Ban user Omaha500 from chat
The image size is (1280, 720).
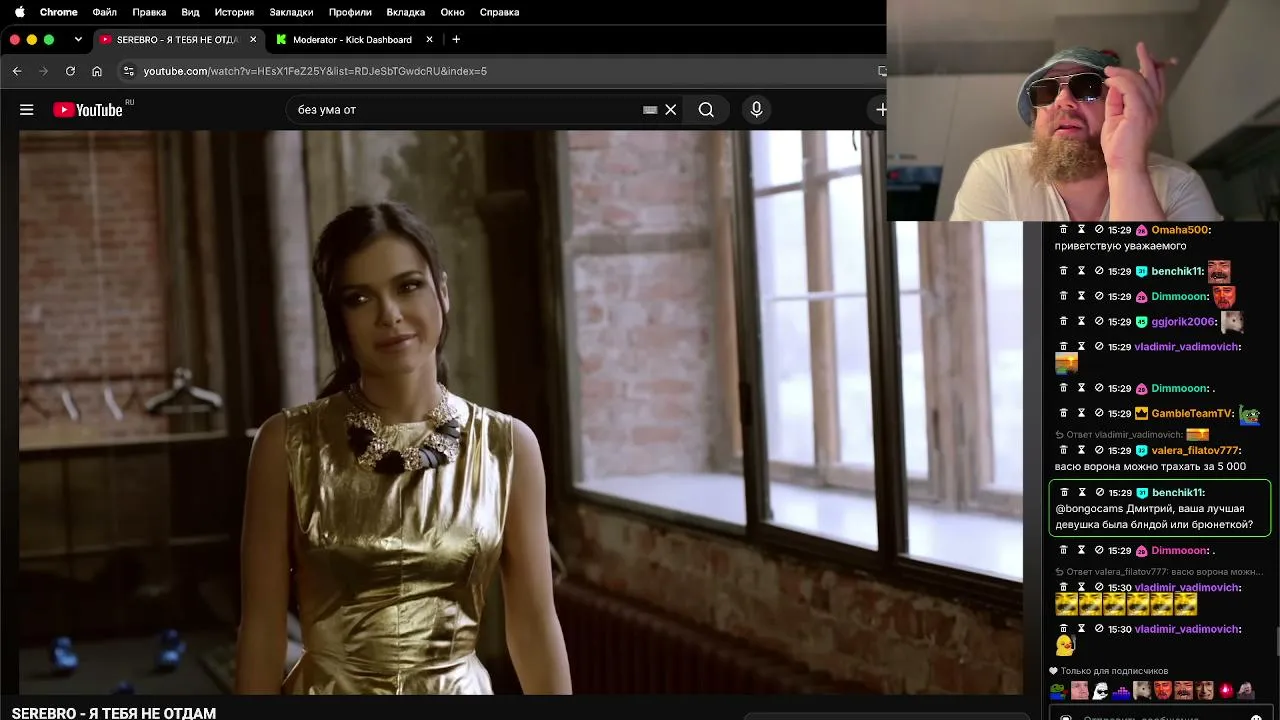tap(1099, 230)
